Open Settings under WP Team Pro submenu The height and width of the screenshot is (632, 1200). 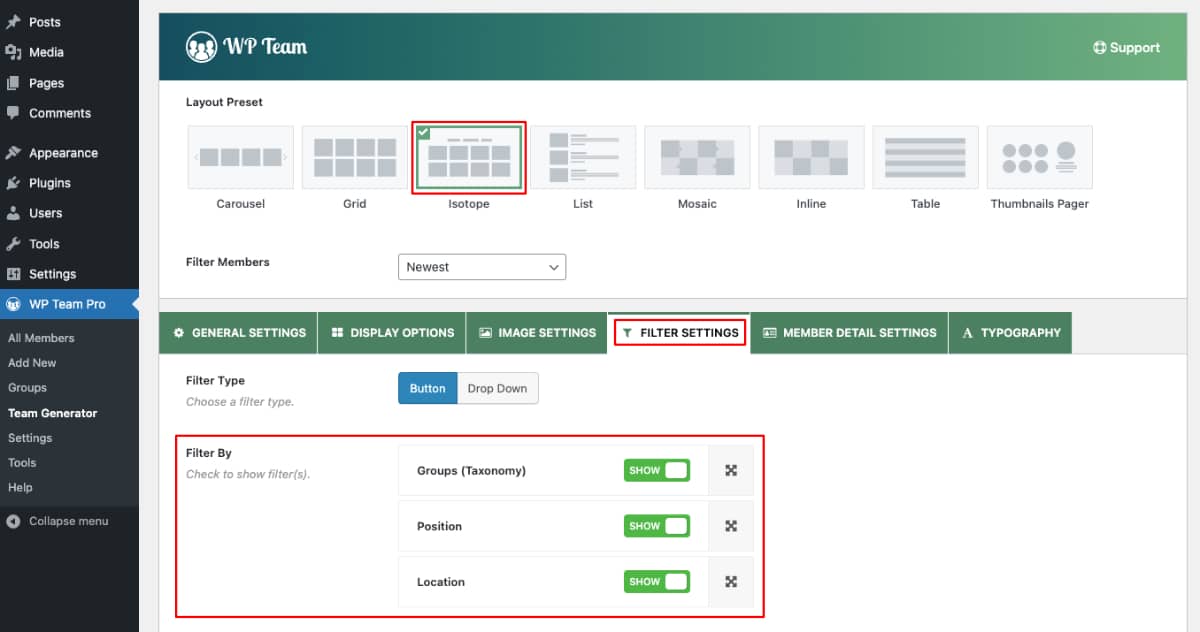[x=30, y=438]
